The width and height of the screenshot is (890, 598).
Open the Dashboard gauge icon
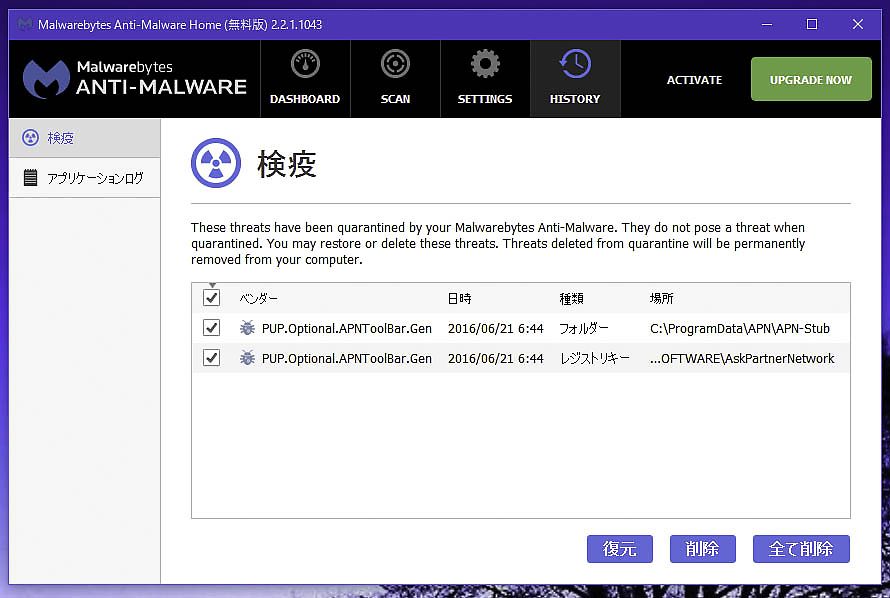(x=305, y=64)
